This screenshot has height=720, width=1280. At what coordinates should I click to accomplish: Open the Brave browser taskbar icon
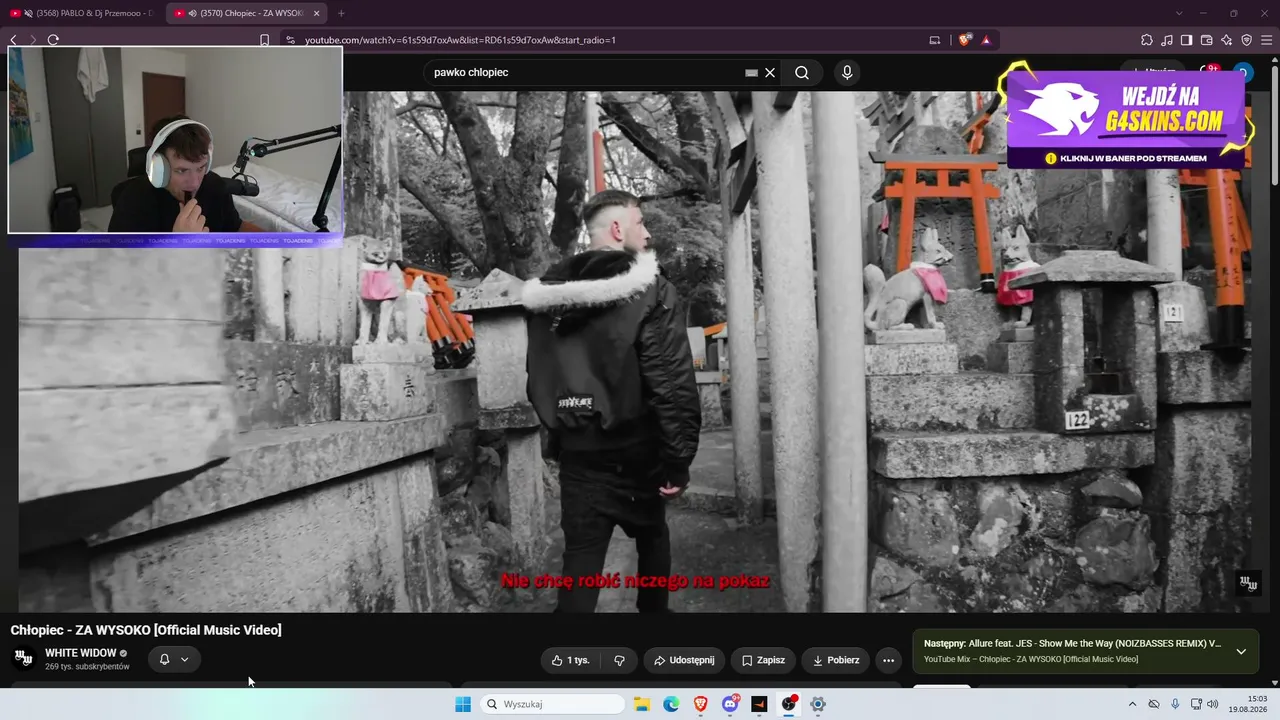[x=700, y=704]
